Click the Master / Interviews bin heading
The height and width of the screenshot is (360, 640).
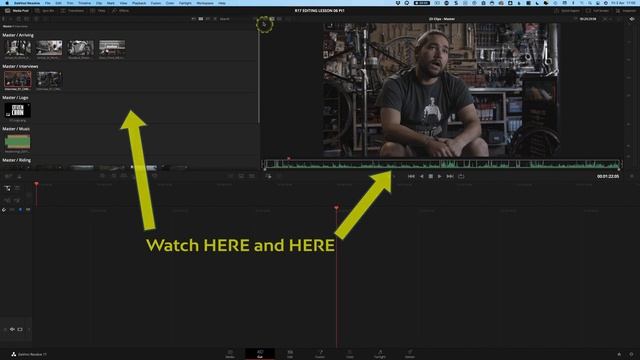tap(20, 66)
